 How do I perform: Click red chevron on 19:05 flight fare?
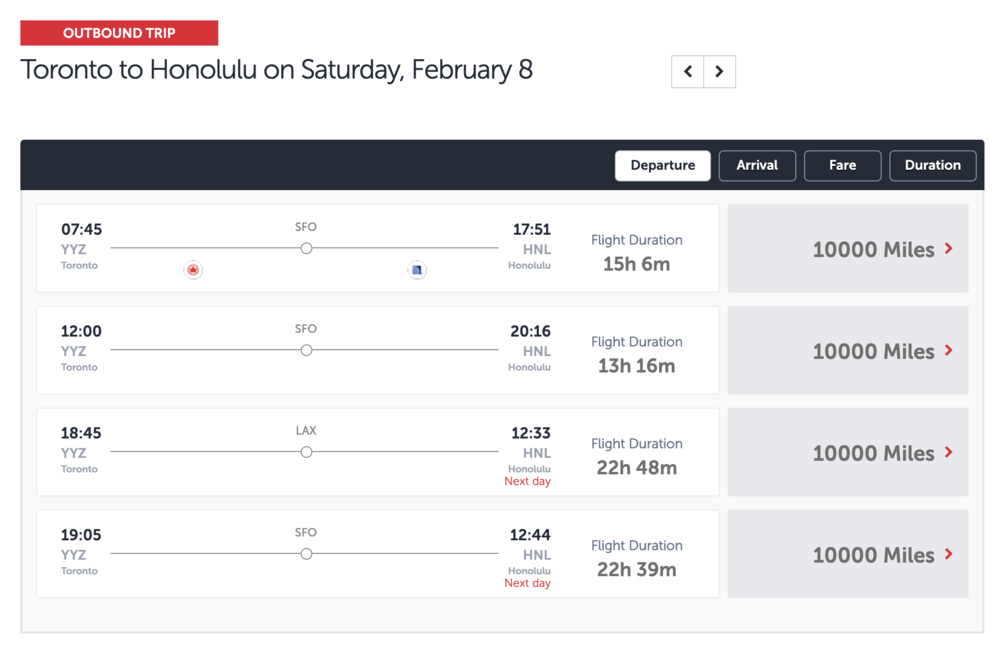(x=949, y=554)
